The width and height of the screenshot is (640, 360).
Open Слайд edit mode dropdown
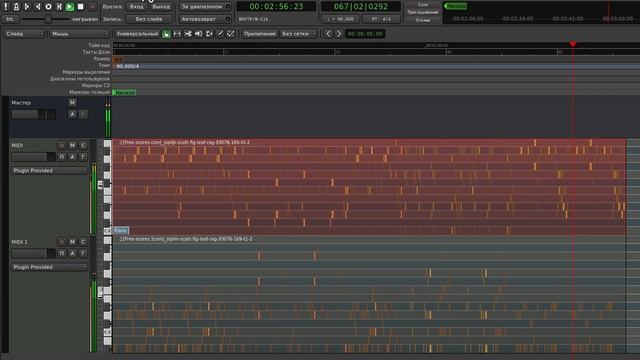click(x=24, y=34)
